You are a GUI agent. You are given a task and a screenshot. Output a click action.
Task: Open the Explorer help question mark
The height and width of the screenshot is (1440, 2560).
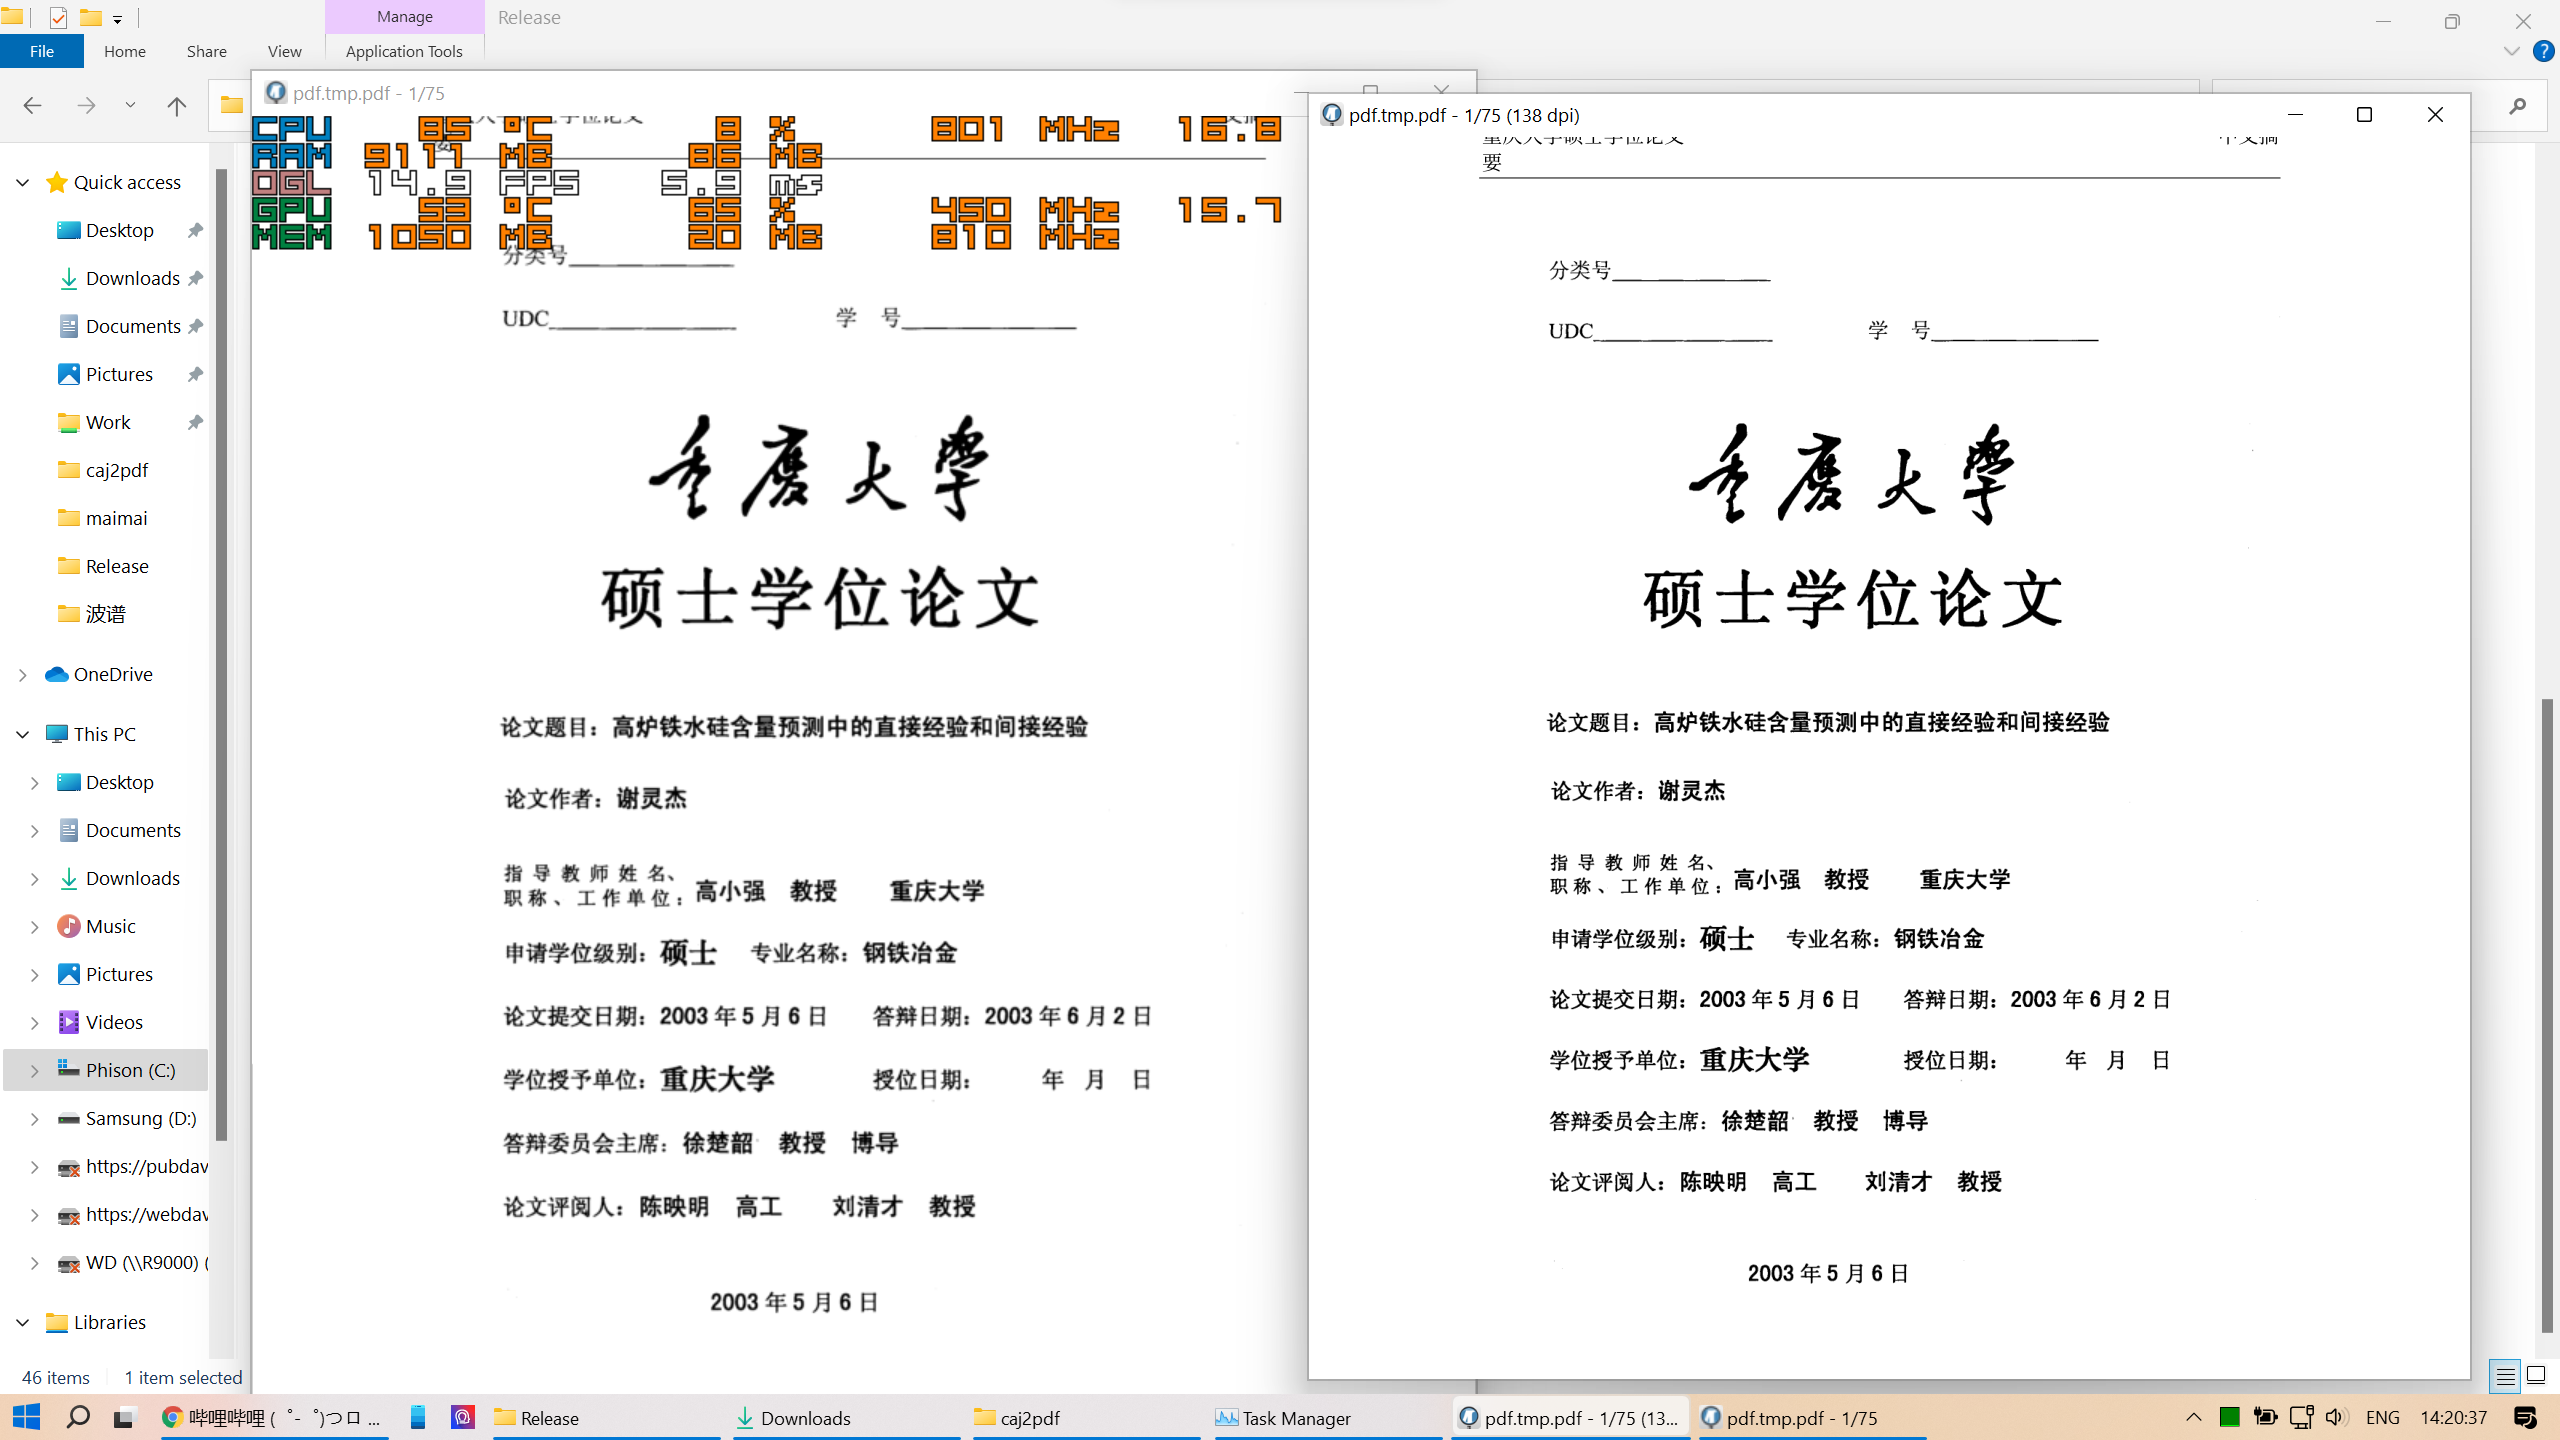coord(2543,51)
